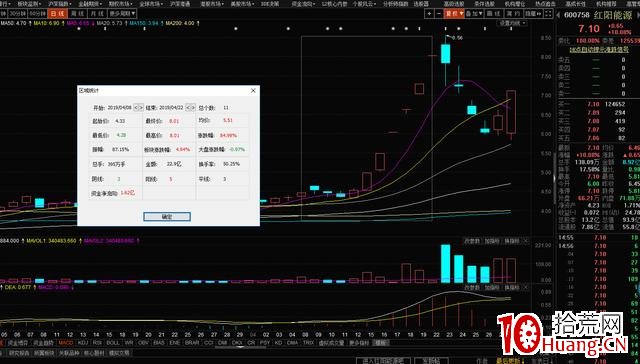Go to previous stock with left arrow
The height and width of the screenshot is (364, 640).
(x=558, y=15)
